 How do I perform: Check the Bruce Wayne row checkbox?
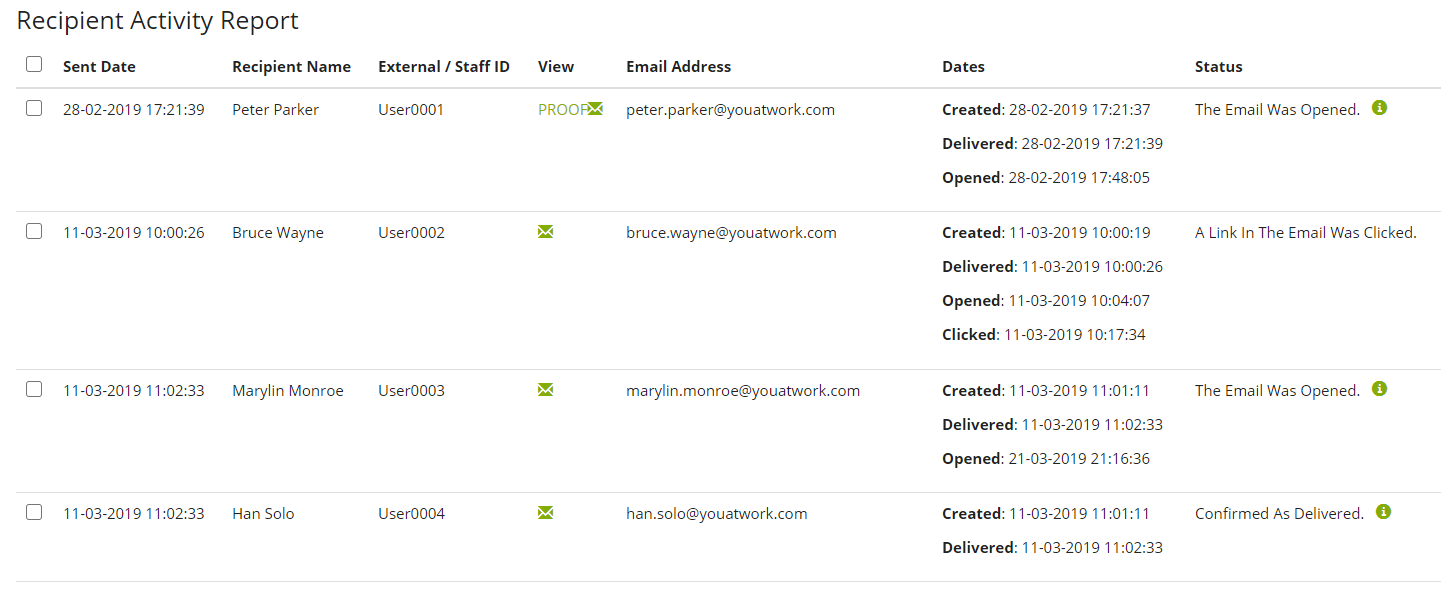click(34, 231)
